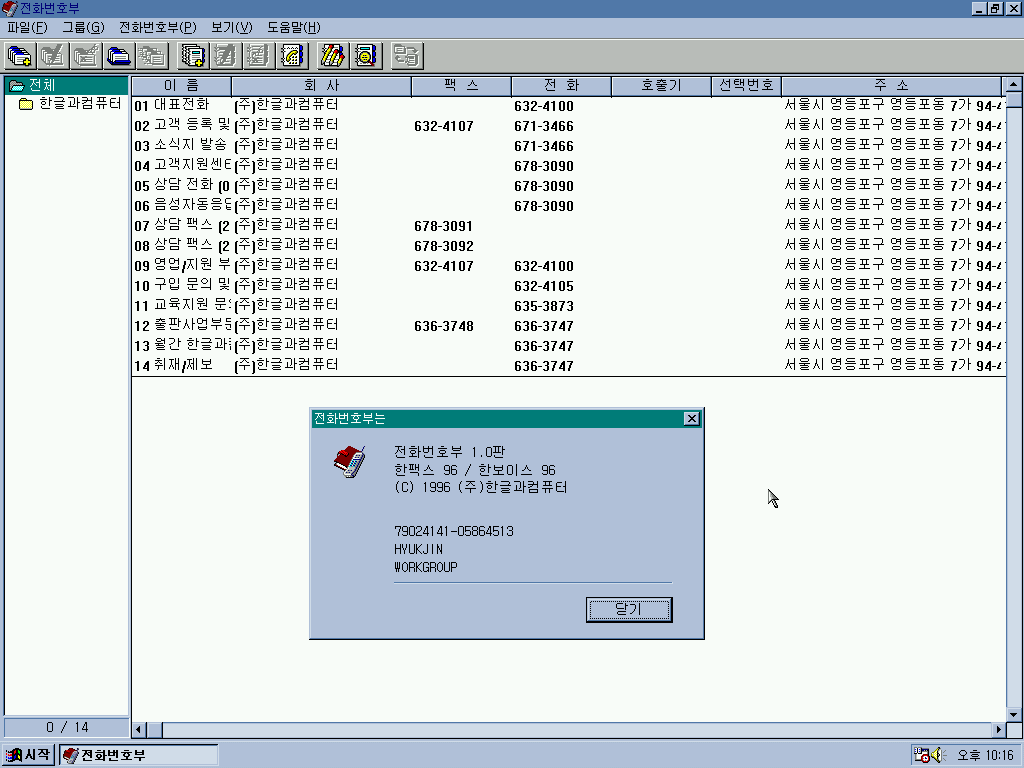Click the phonebook title bar icon
The width and height of the screenshot is (1024, 768).
pyautogui.click(x=9, y=8)
